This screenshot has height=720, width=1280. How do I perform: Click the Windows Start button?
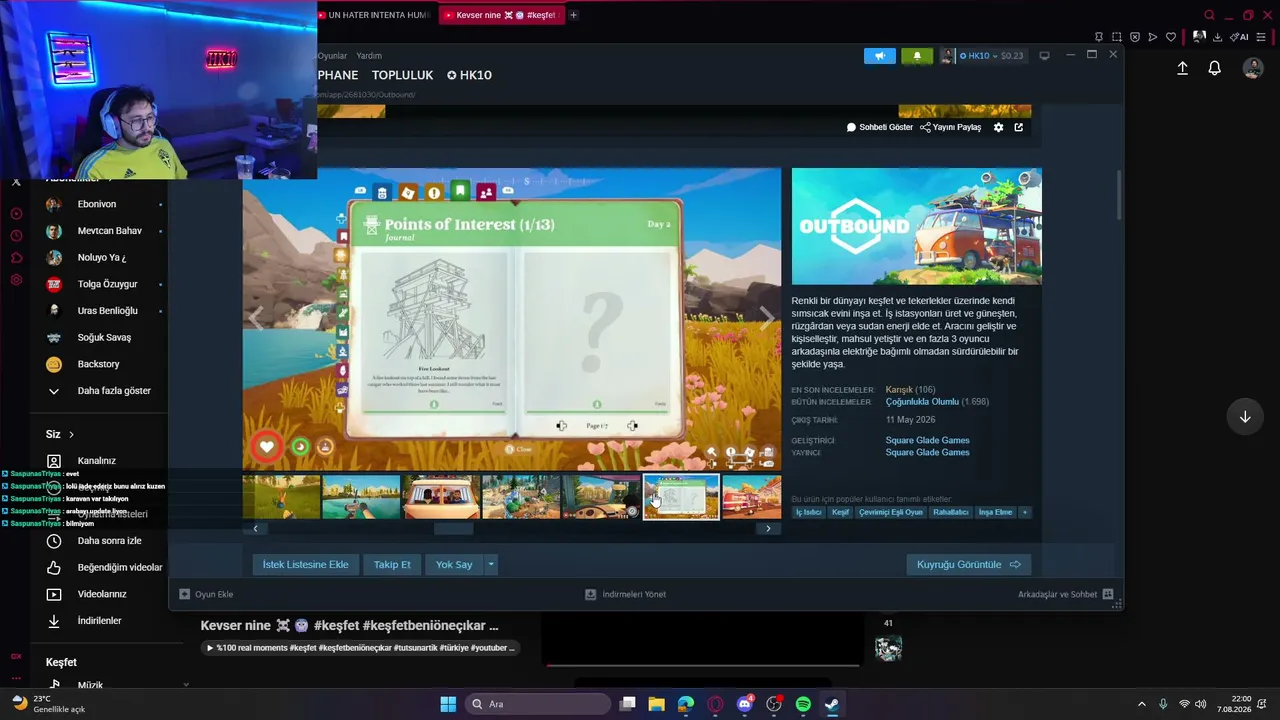click(448, 704)
